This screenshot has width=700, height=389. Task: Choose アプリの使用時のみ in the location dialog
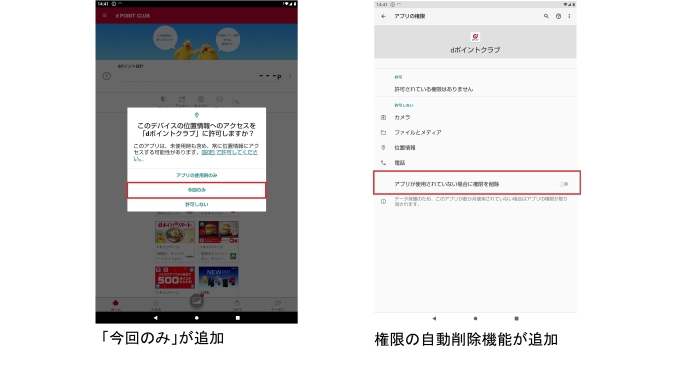pyautogui.click(x=196, y=175)
